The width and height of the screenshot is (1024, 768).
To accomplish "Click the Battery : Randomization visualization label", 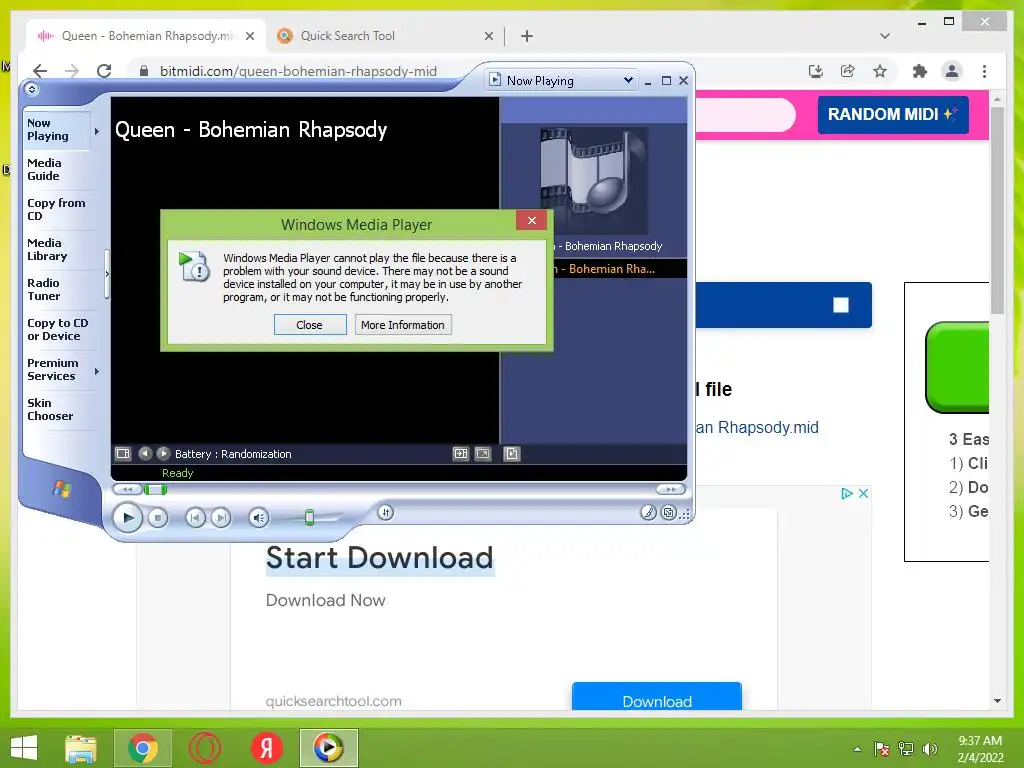I will 233,454.
